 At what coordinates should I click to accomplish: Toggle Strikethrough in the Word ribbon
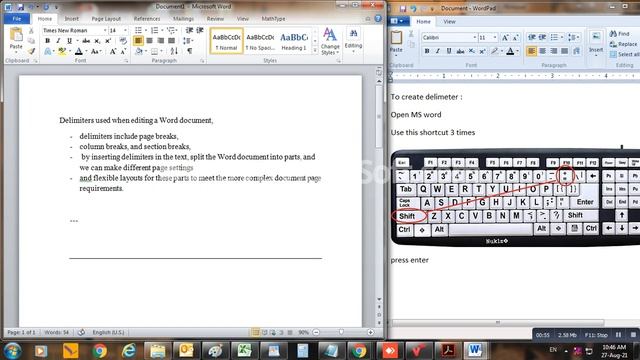pos(86,41)
